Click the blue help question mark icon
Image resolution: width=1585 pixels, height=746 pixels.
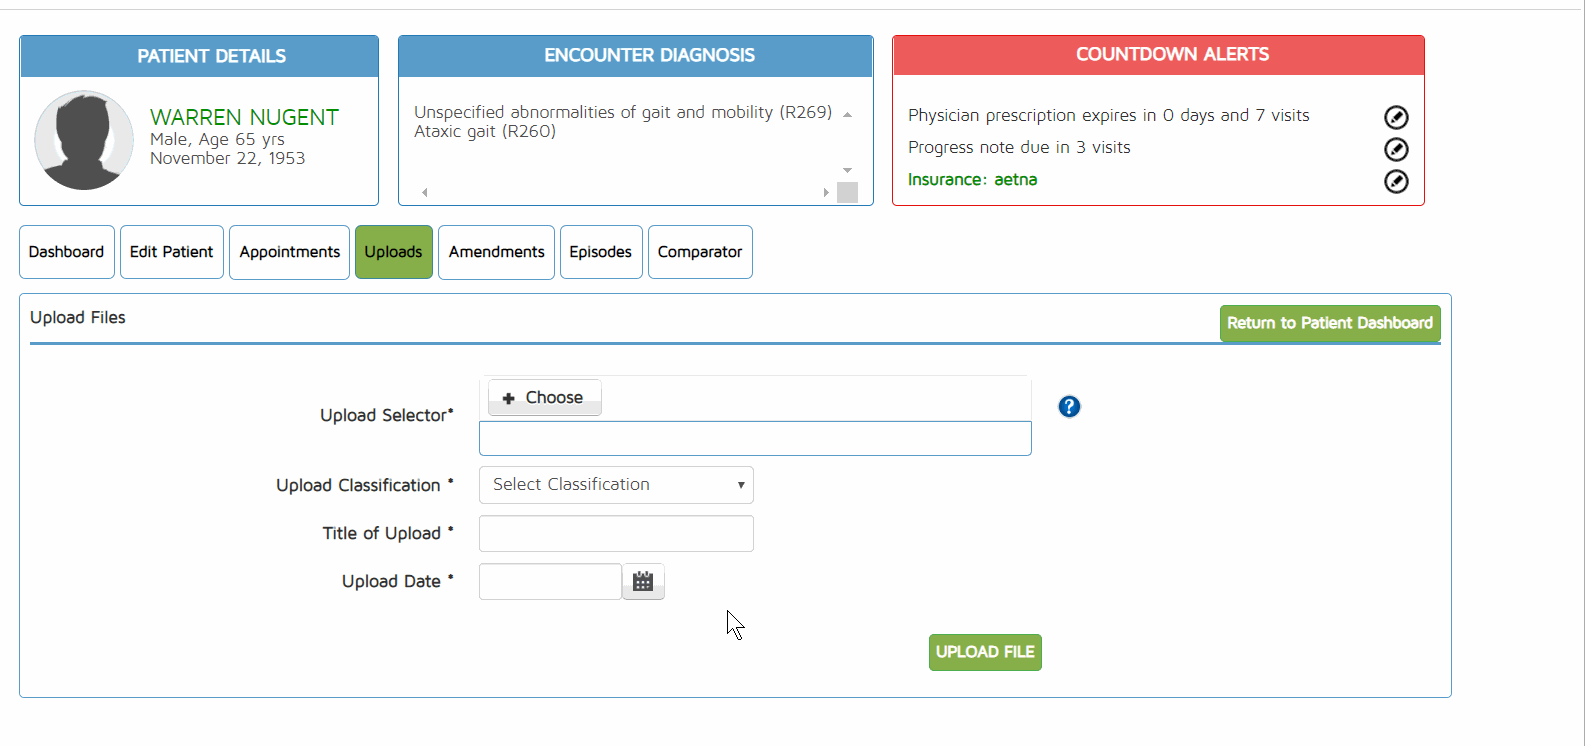1069,406
